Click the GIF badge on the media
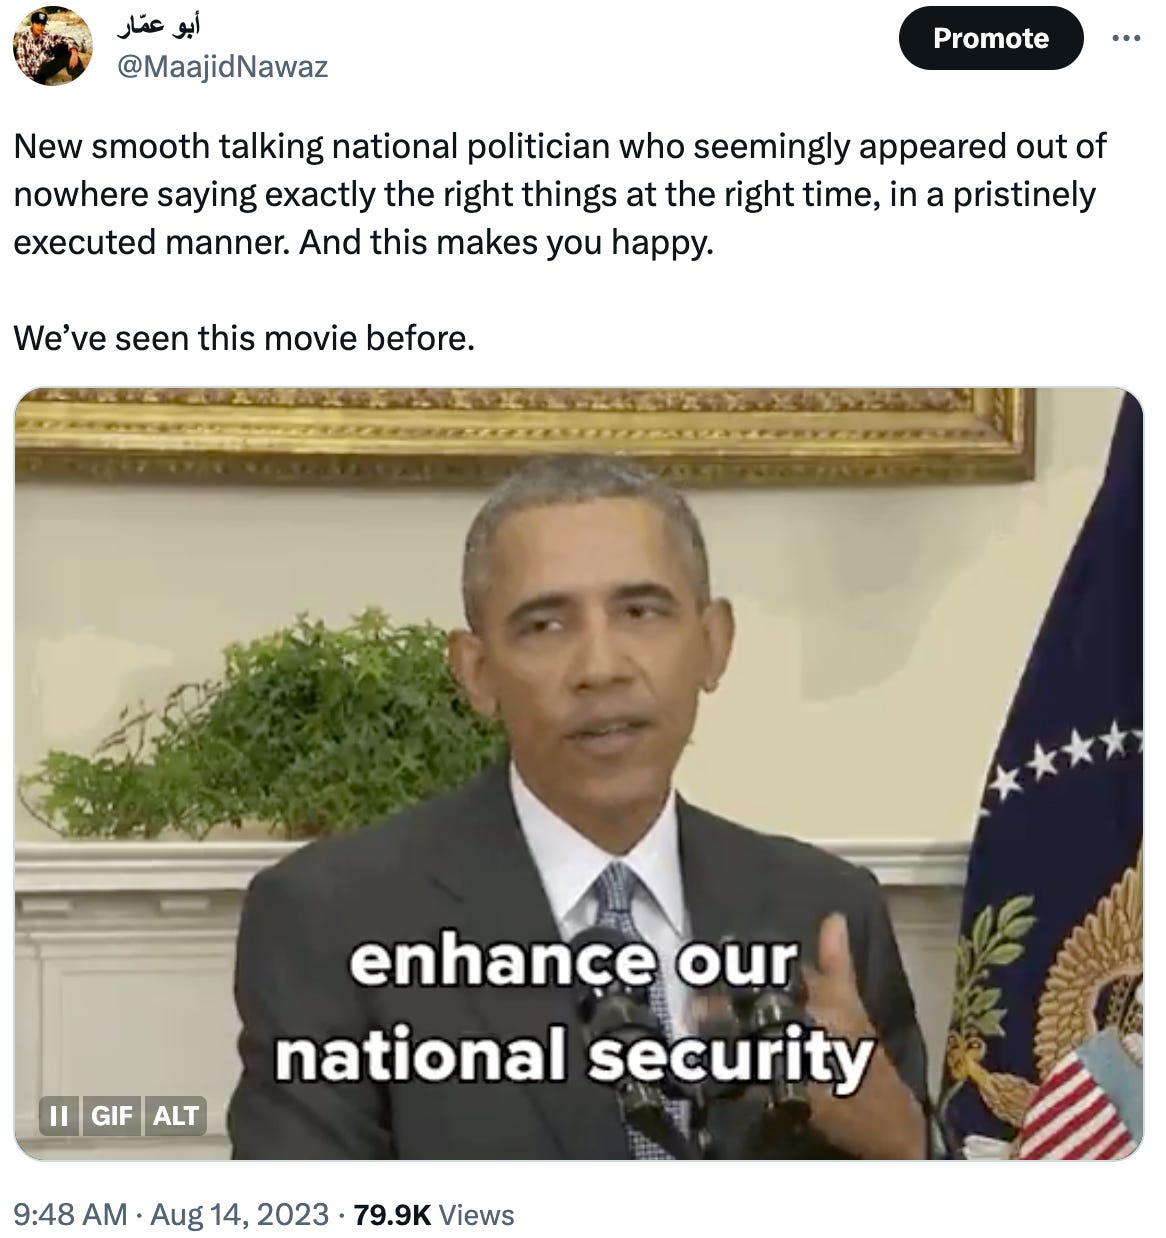 112,1115
